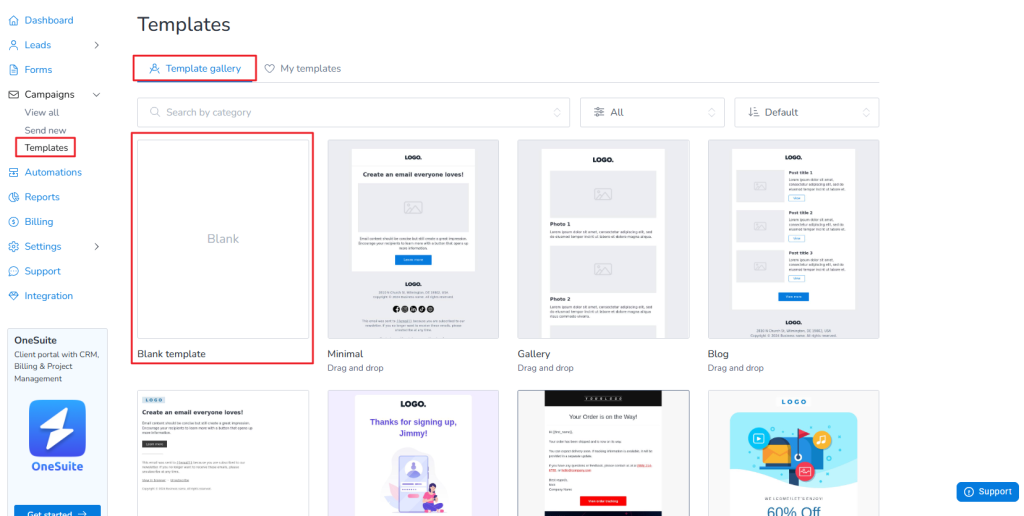Switch to Template gallery tab
Viewport: 1024px width, 516px height.
click(195, 69)
